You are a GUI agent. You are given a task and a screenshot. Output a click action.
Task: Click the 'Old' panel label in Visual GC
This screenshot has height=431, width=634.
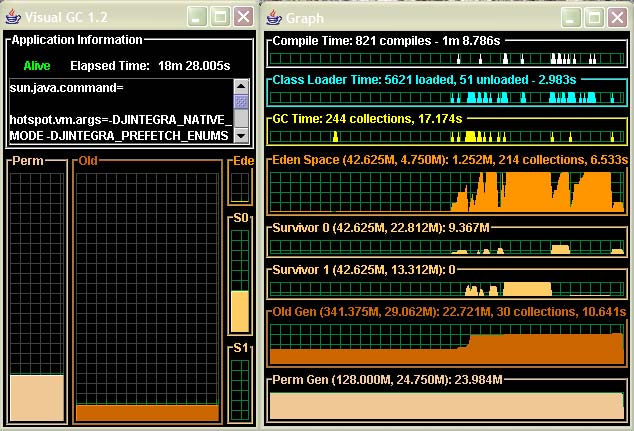pyautogui.click(x=88, y=161)
